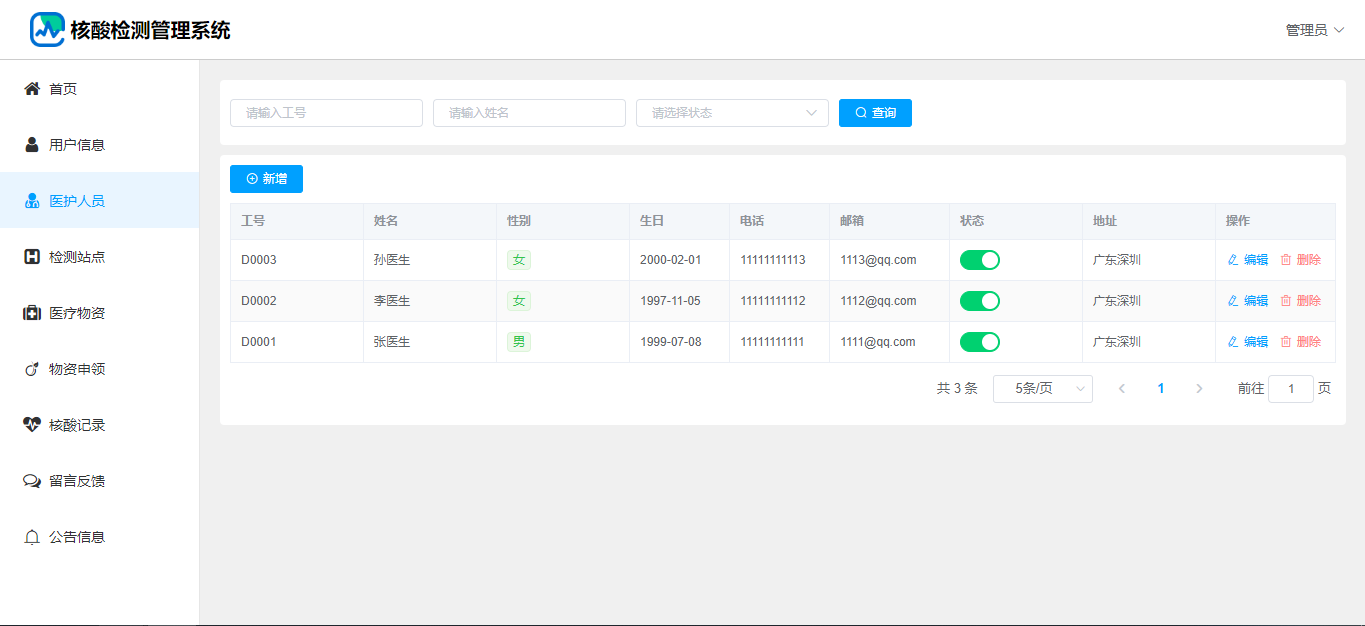1365x626 pixels.
Task: Toggle status switch for 孙医生
Action: (979, 260)
